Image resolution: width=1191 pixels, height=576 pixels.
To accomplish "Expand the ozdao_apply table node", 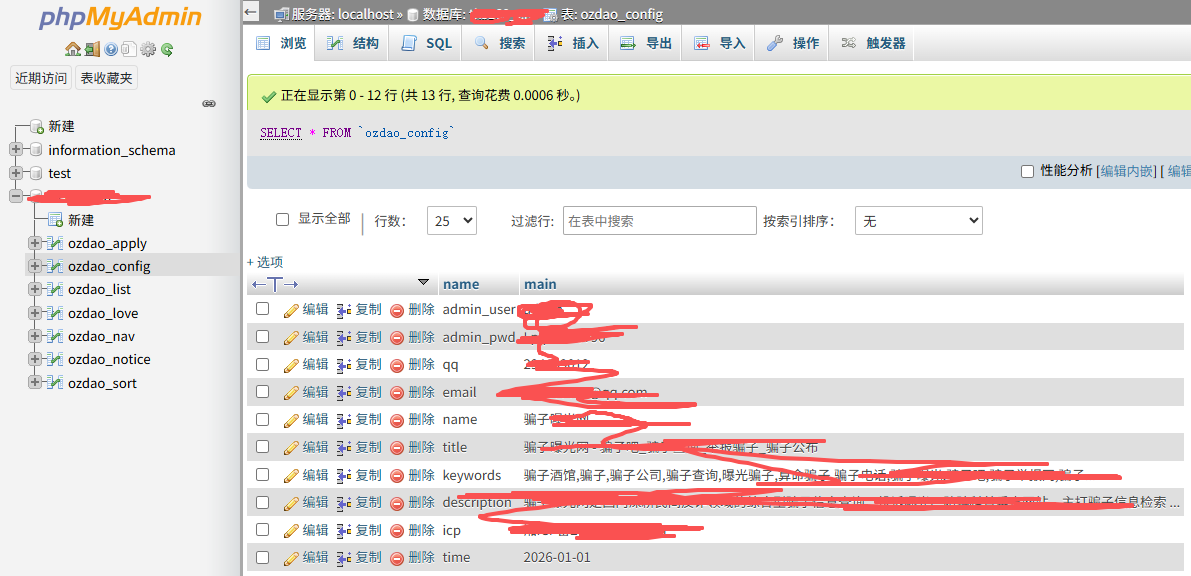I will 34,243.
